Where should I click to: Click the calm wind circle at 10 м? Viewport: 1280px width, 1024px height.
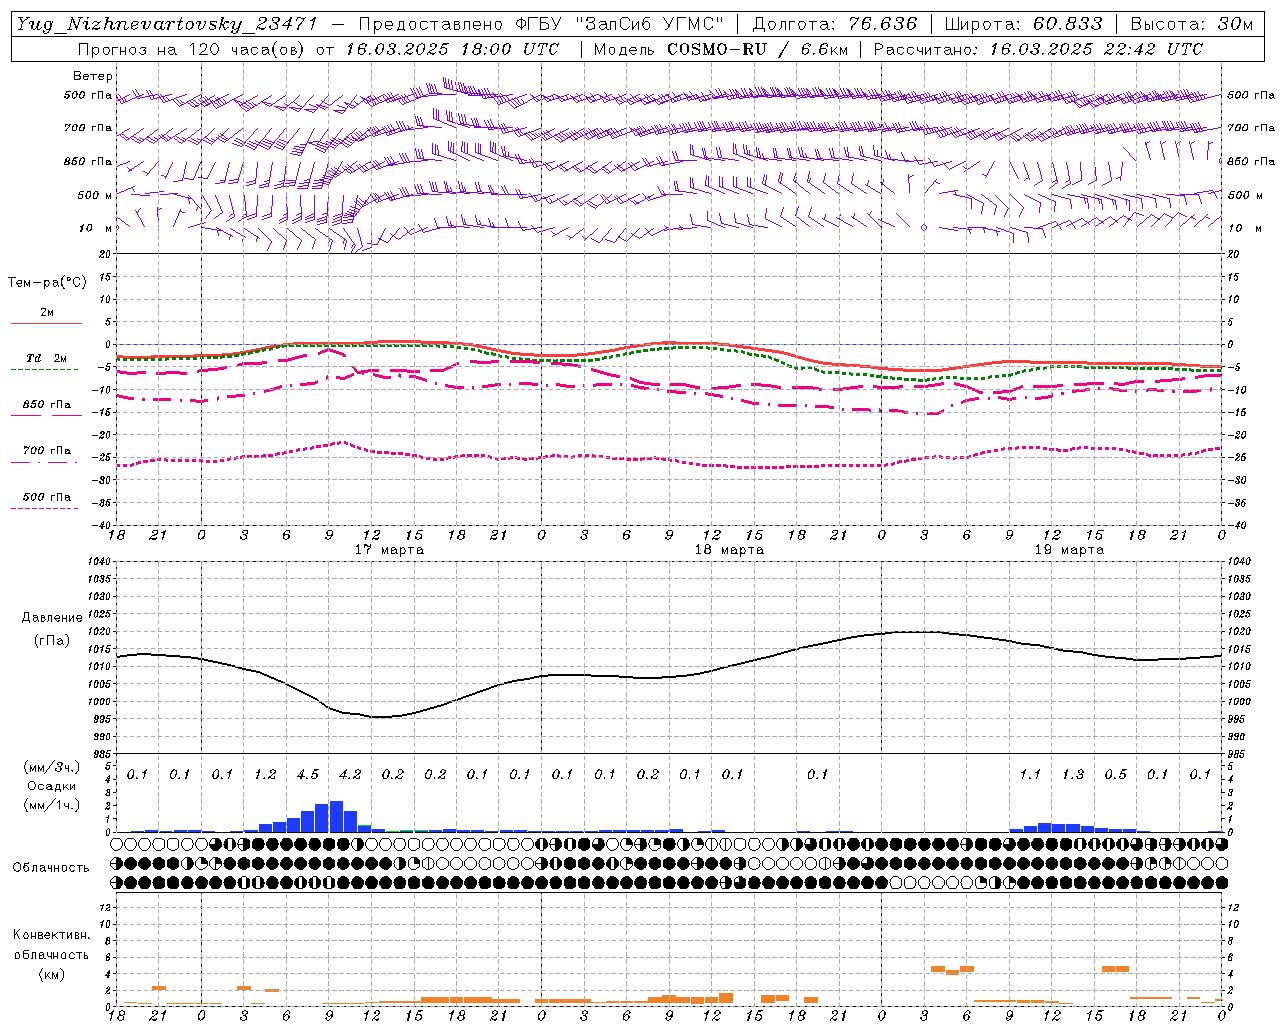coord(924,228)
